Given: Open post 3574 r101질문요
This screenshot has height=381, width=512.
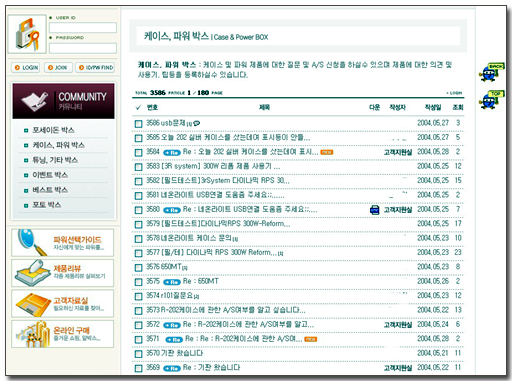Looking at the screenshot, I should (x=177, y=295).
